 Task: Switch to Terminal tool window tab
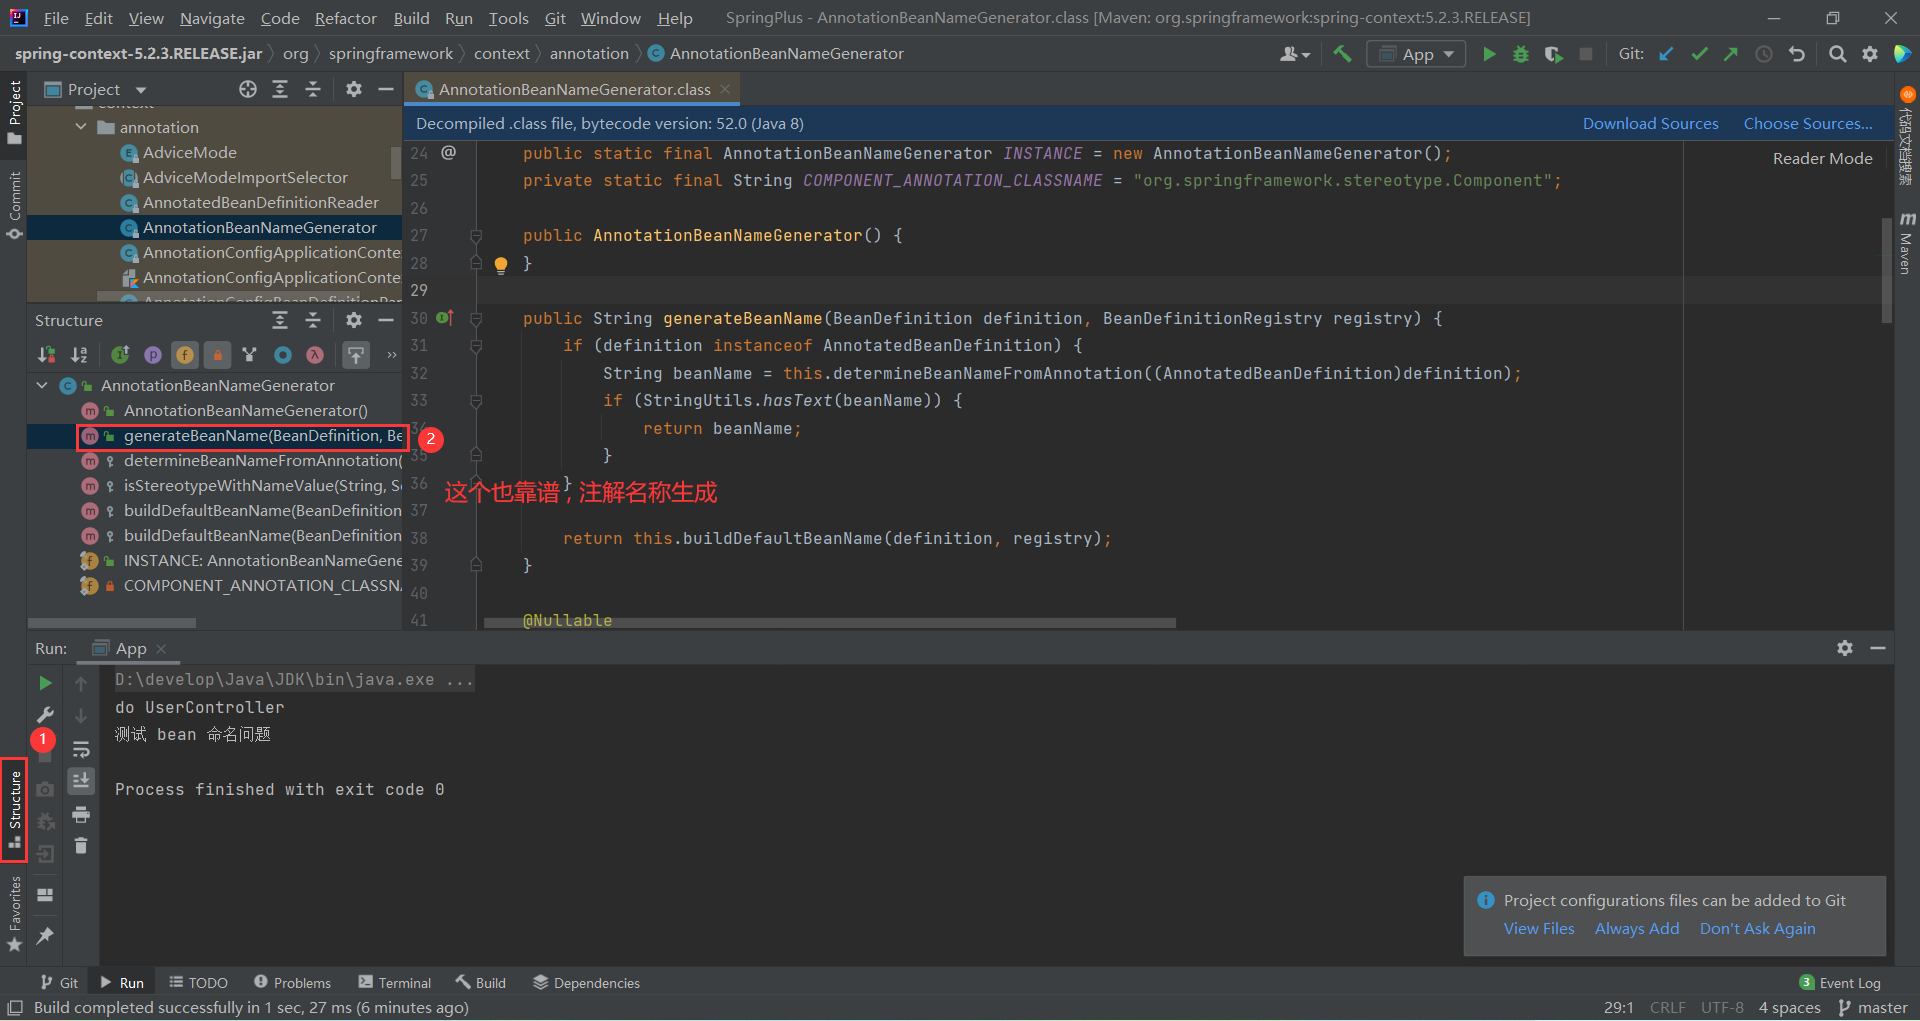(394, 983)
